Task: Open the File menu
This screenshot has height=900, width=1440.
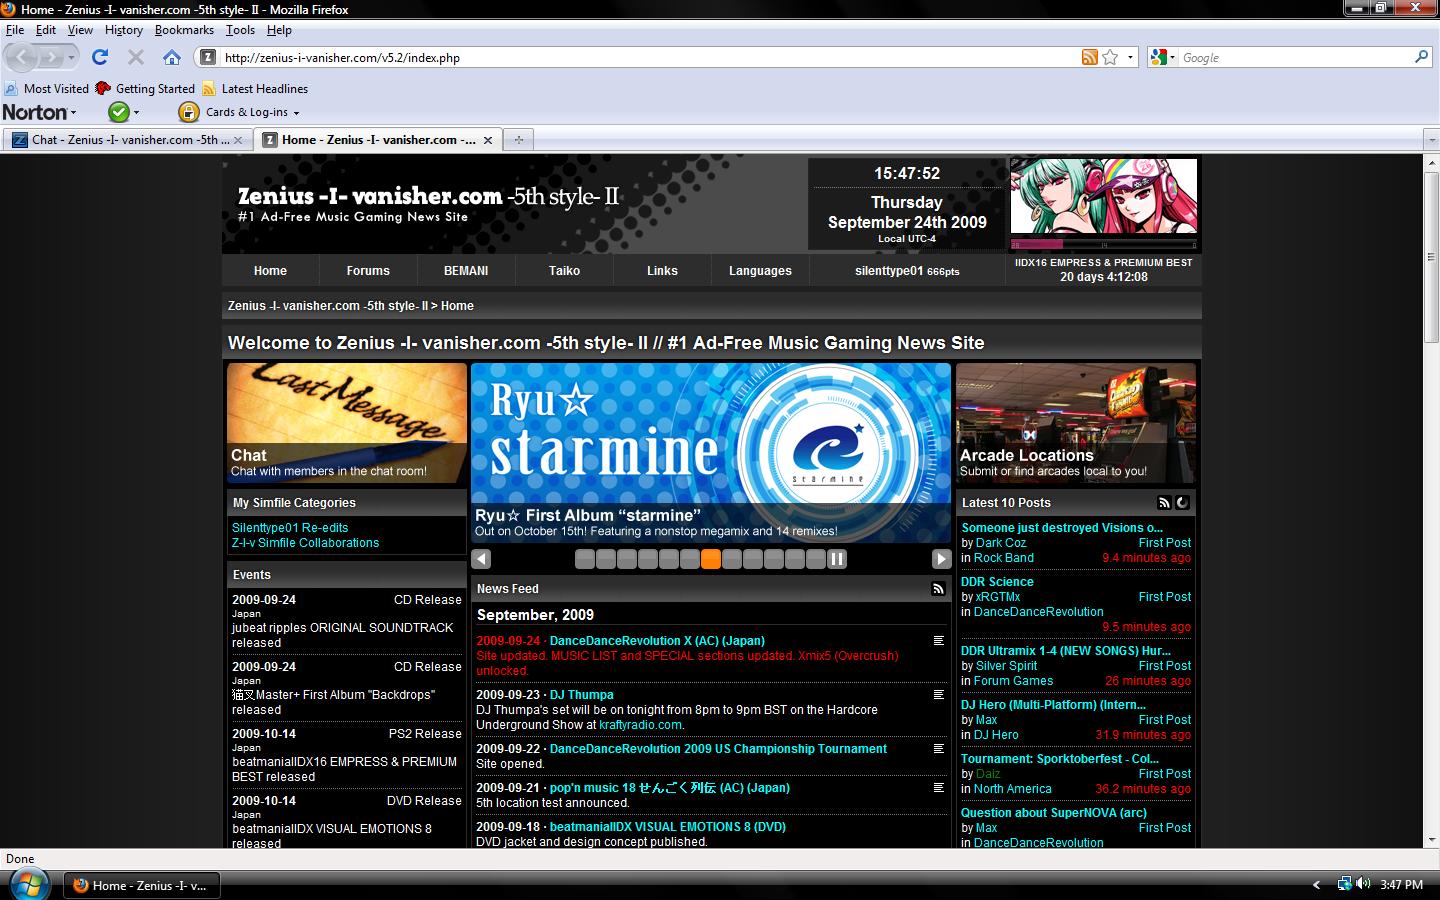Action: coord(15,30)
